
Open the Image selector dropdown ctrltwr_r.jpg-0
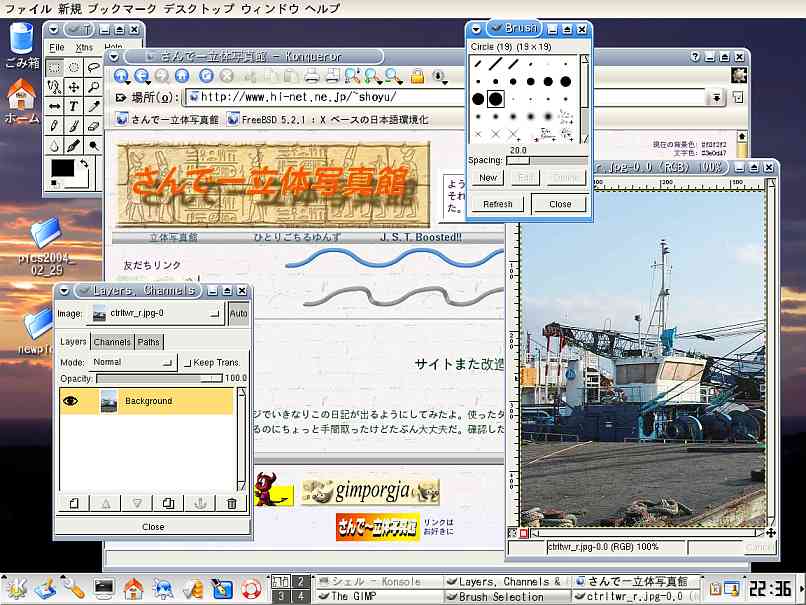(155, 313)
